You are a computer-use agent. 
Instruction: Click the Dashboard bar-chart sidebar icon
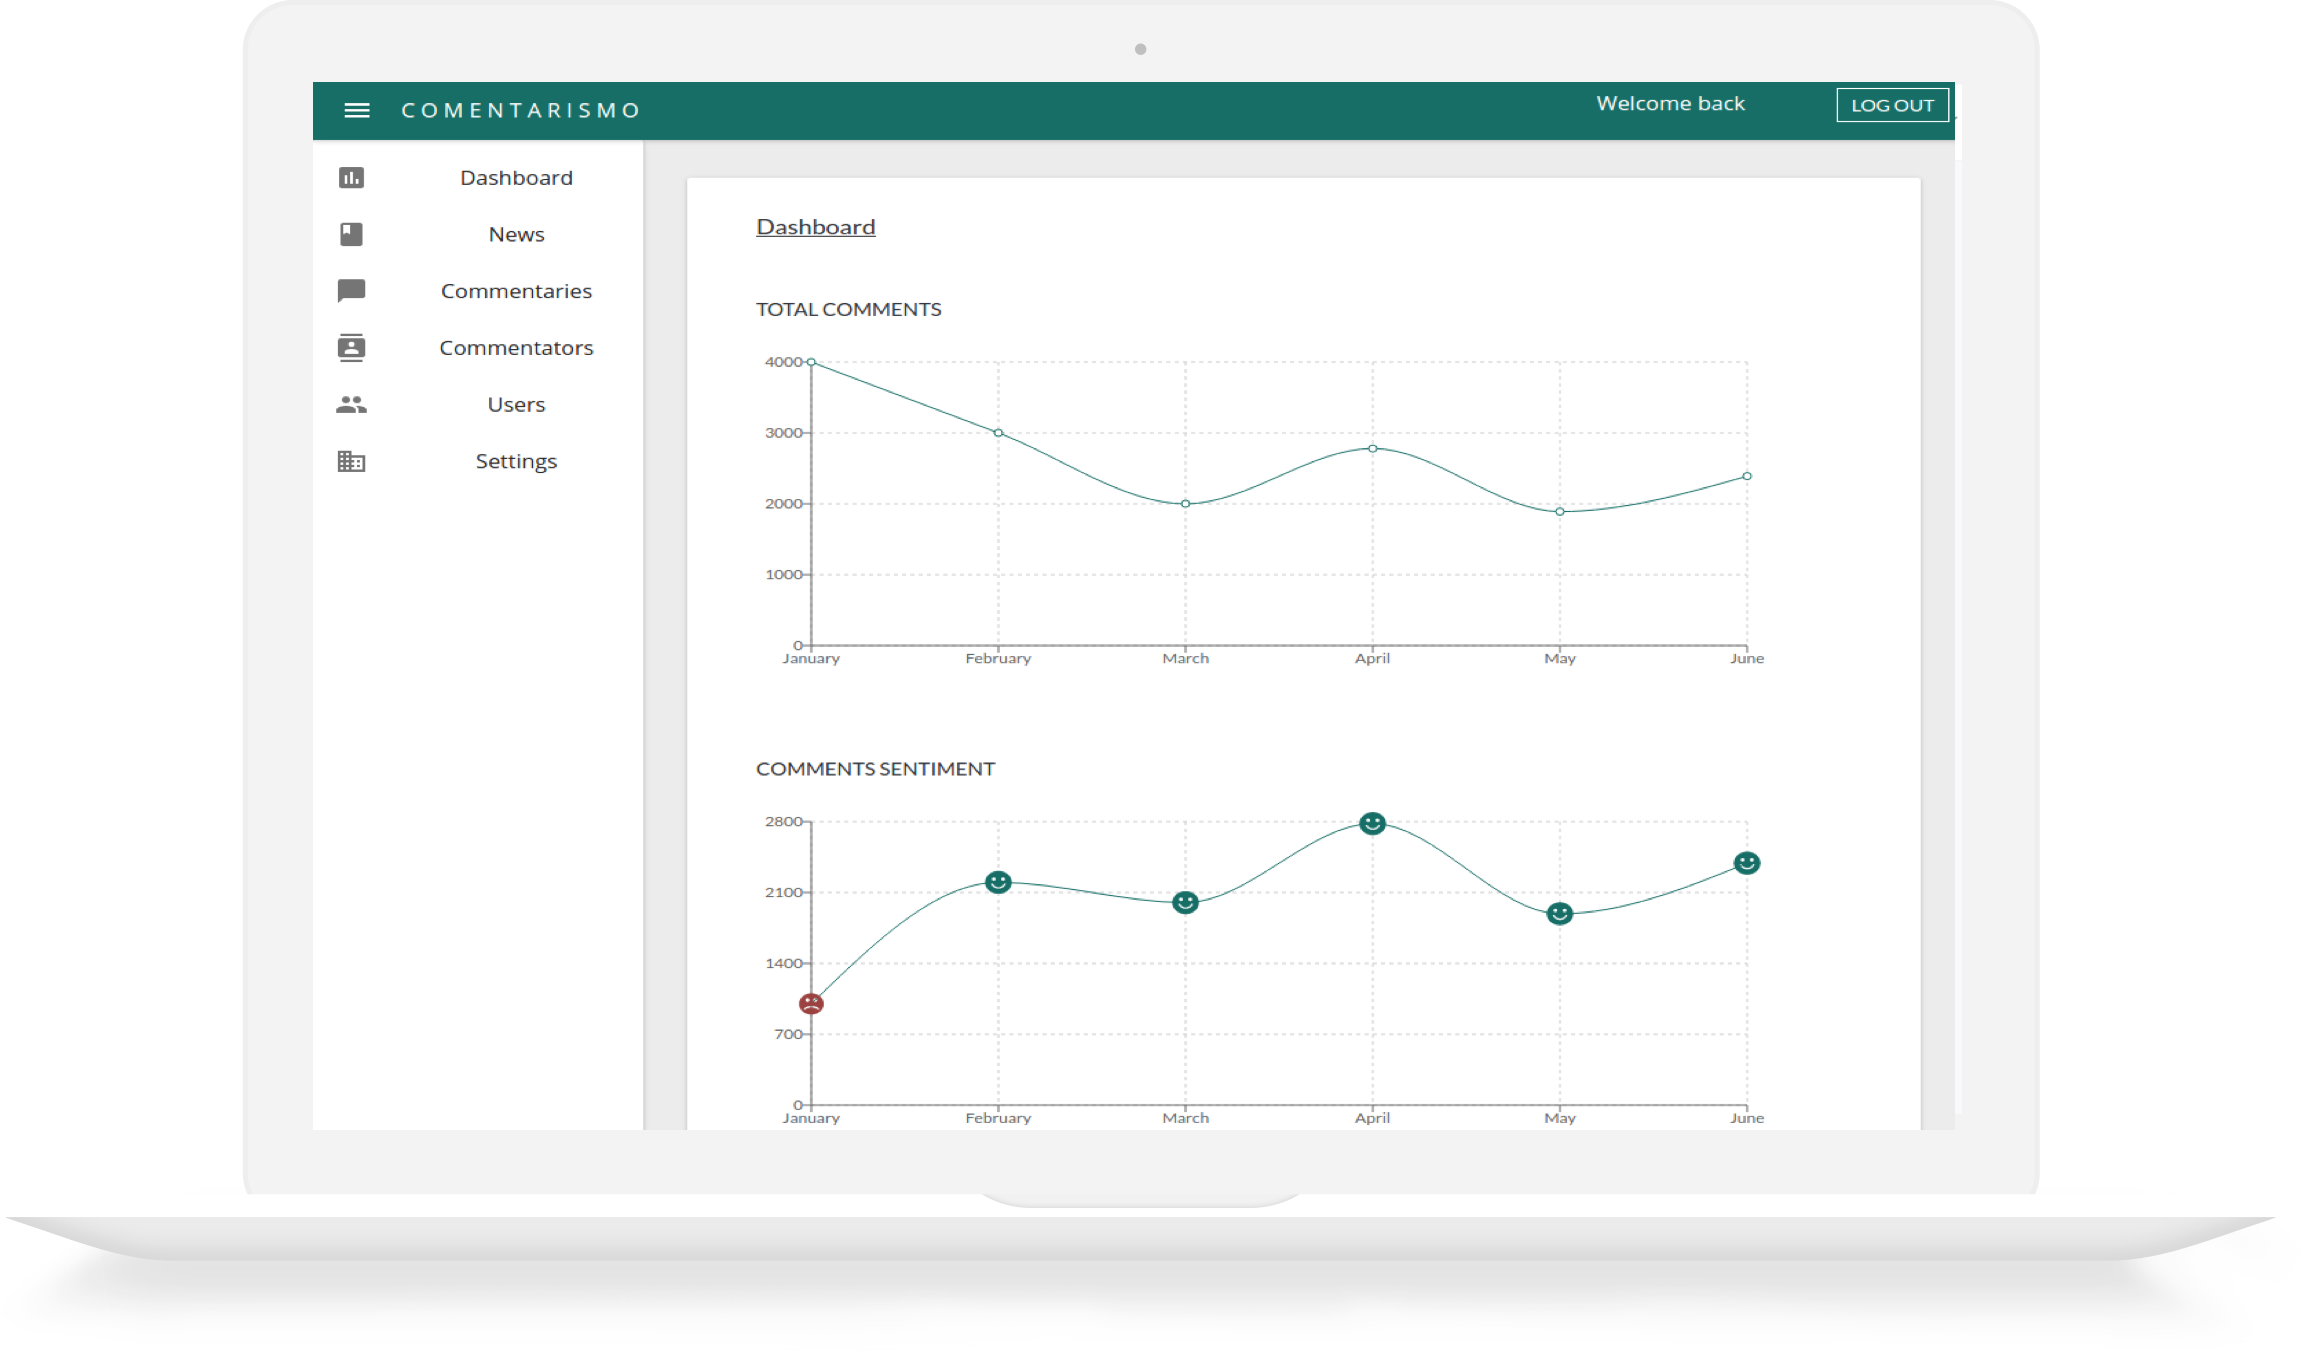coord(351,178)
